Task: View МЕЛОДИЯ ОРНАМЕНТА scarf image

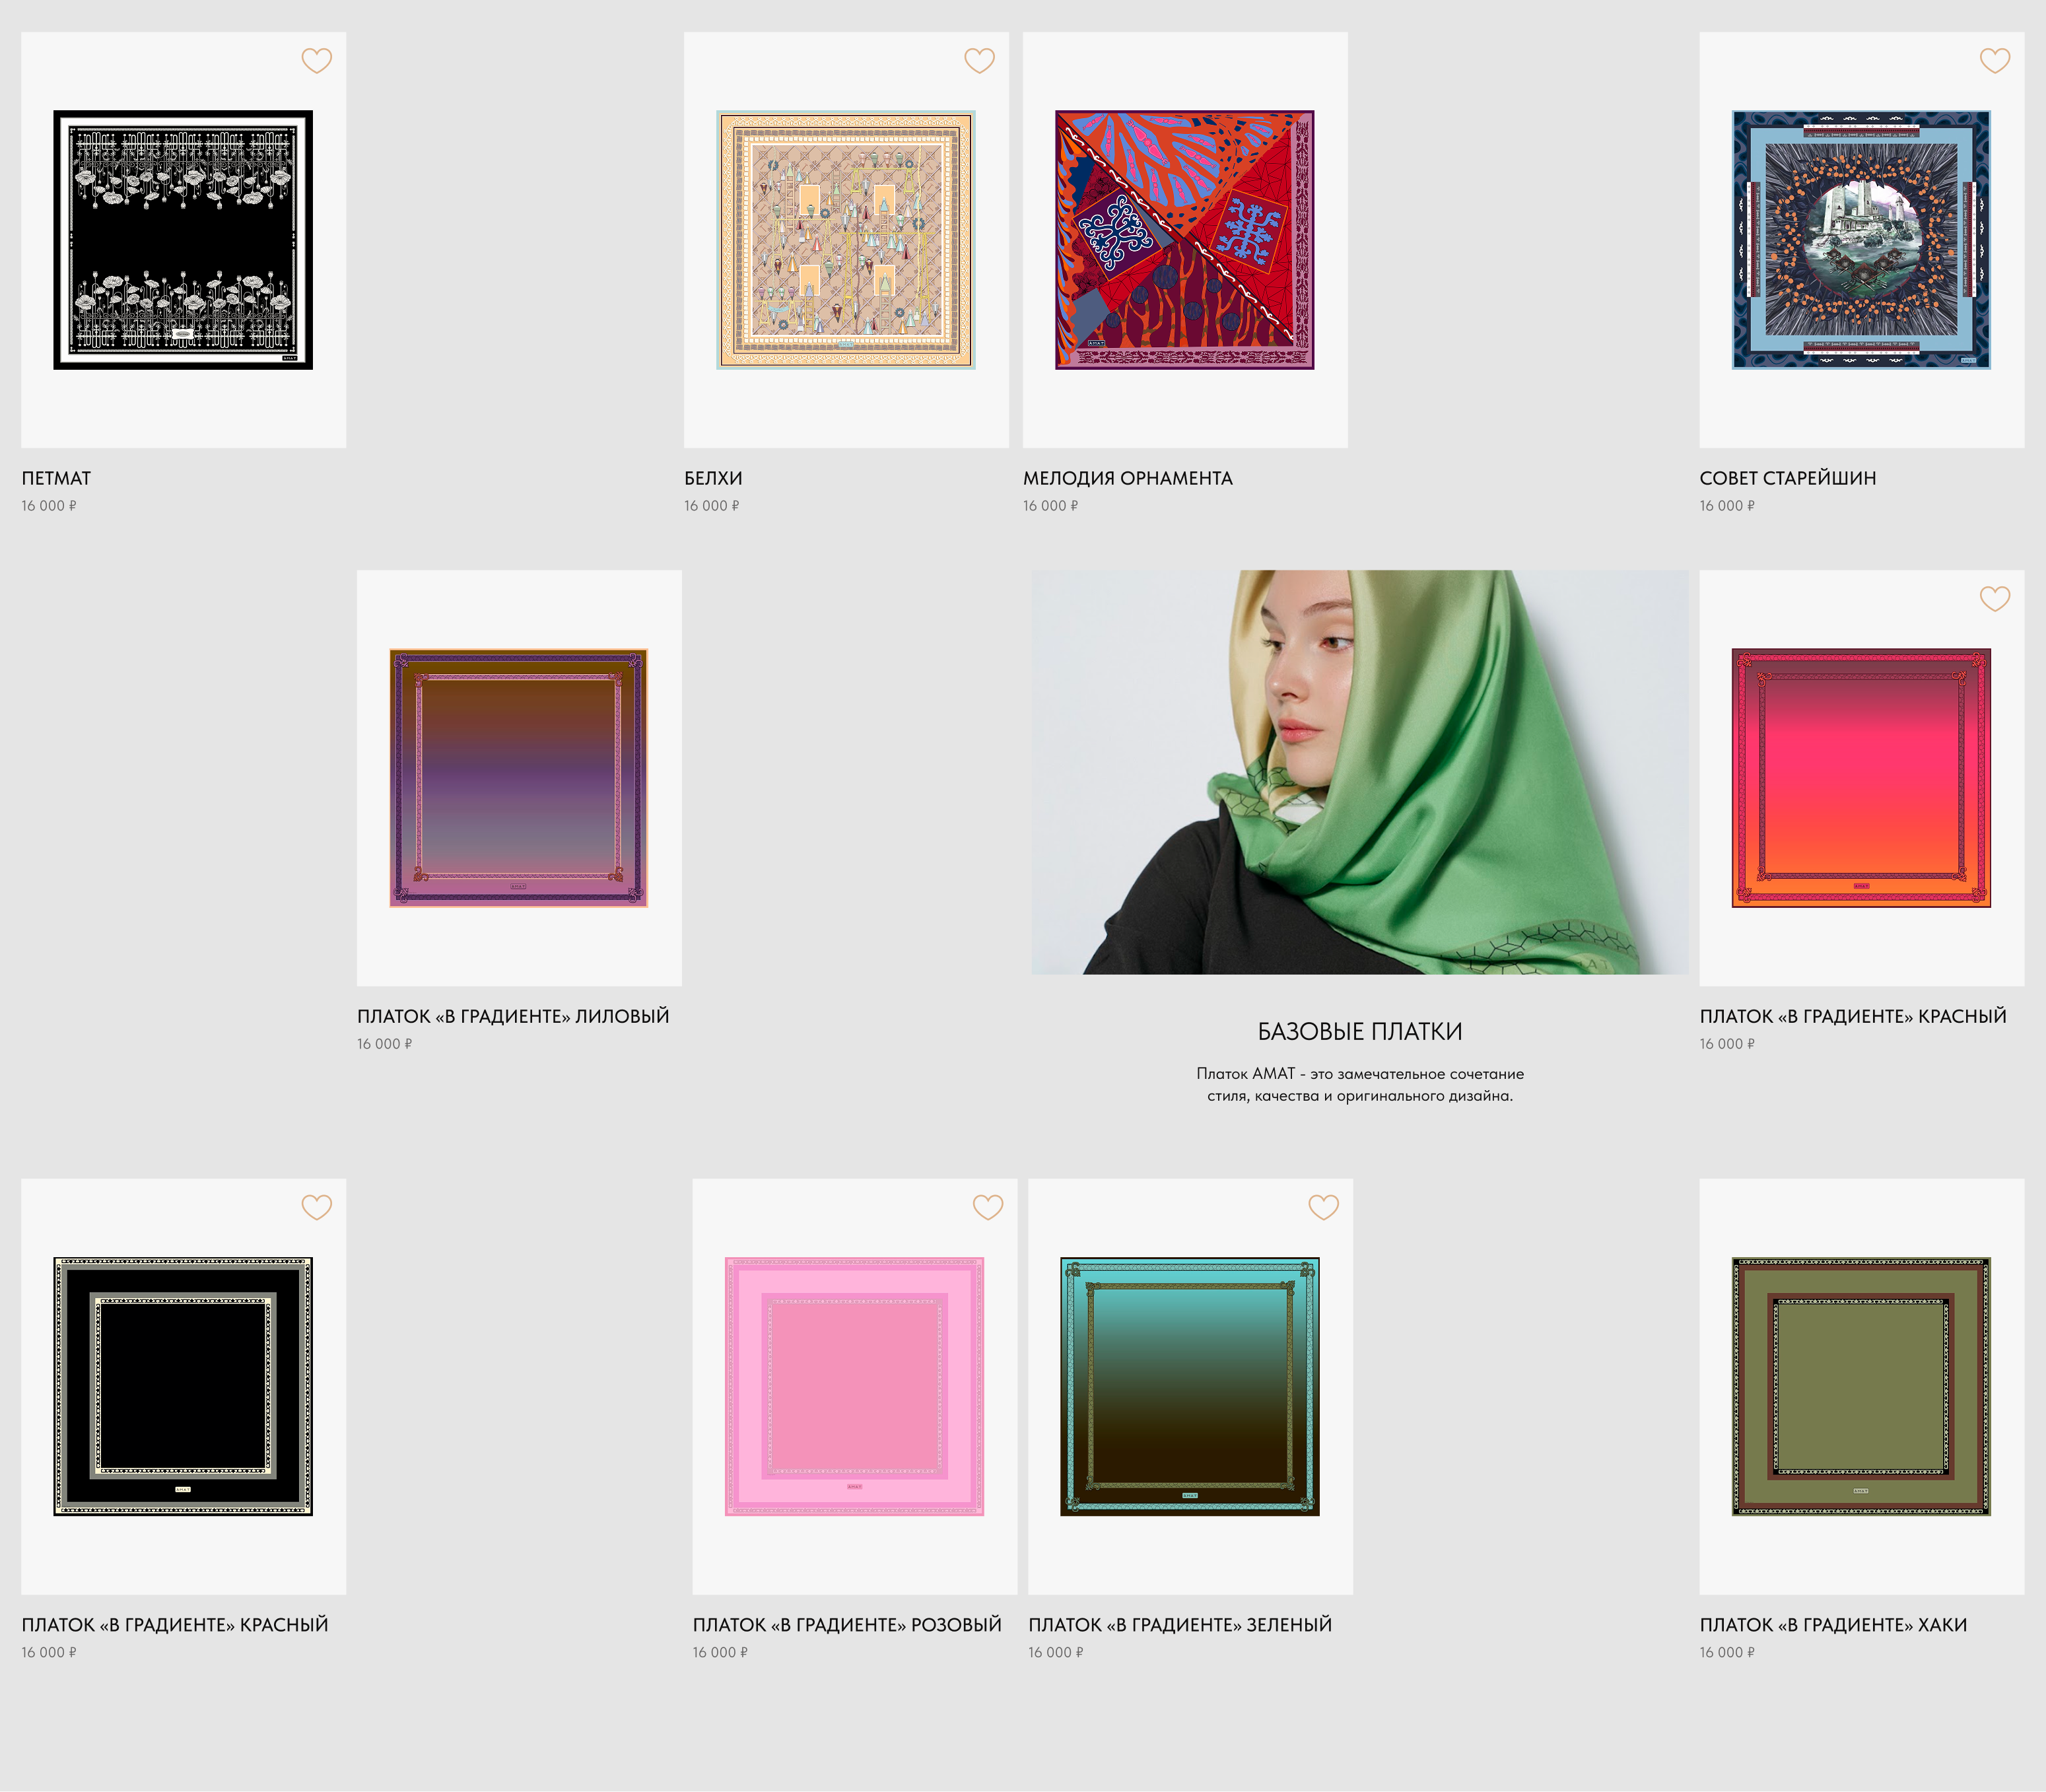Action: (x=1185, y=240)
